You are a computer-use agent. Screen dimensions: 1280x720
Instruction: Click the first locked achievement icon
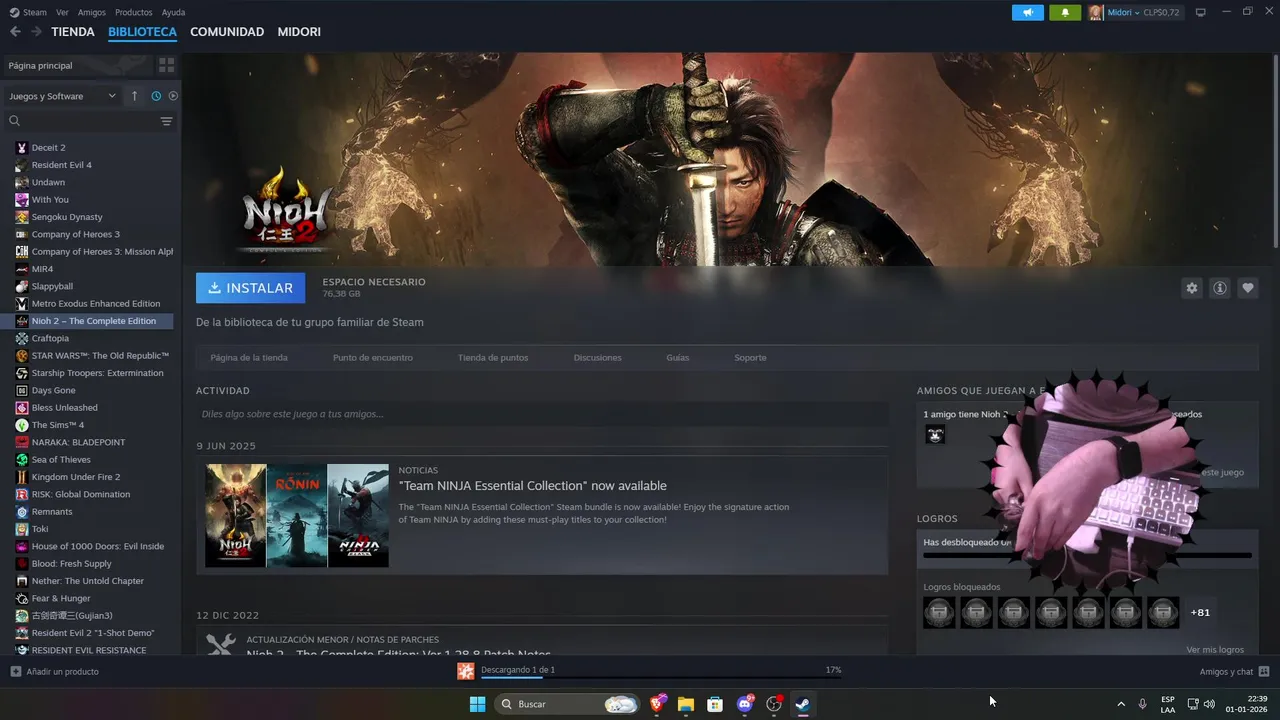(939, 612)
